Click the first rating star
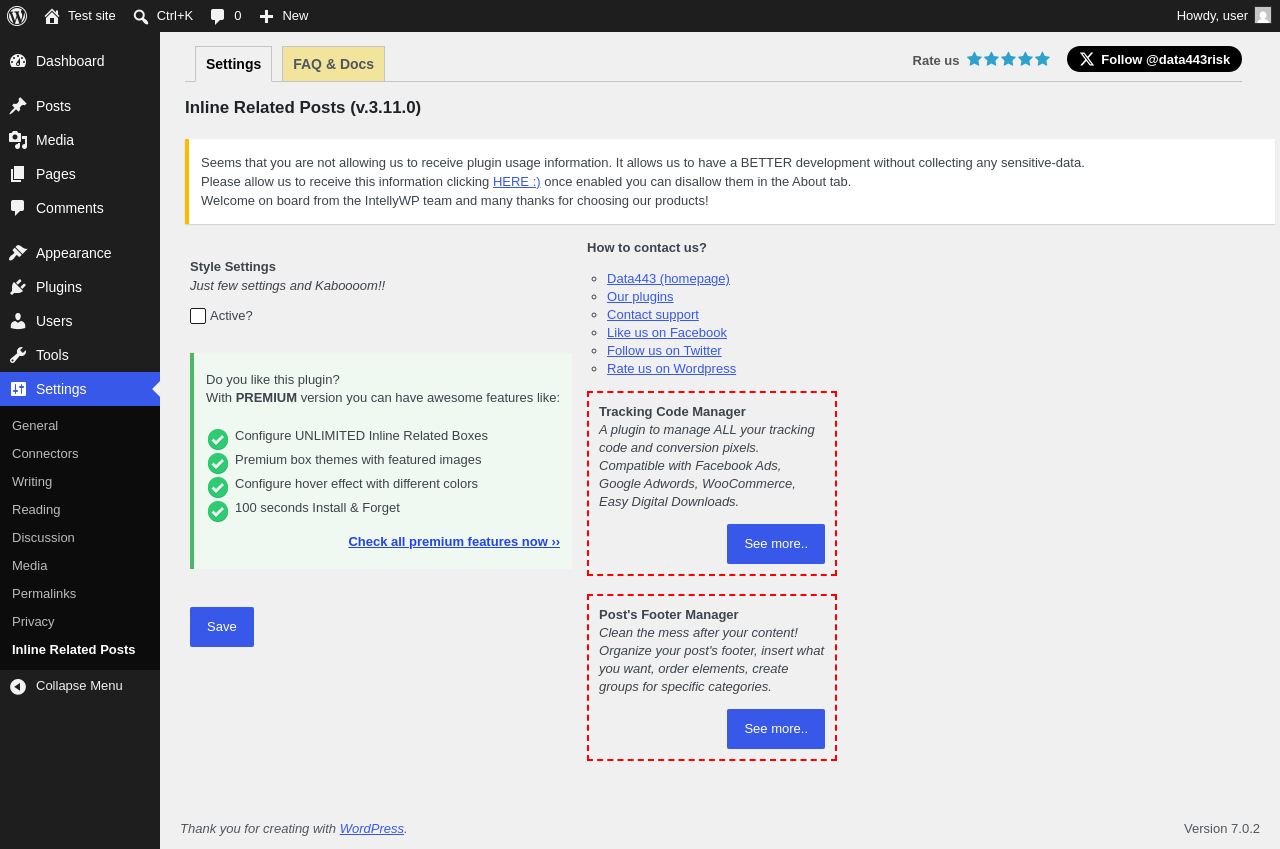 [x=974, y=59]
